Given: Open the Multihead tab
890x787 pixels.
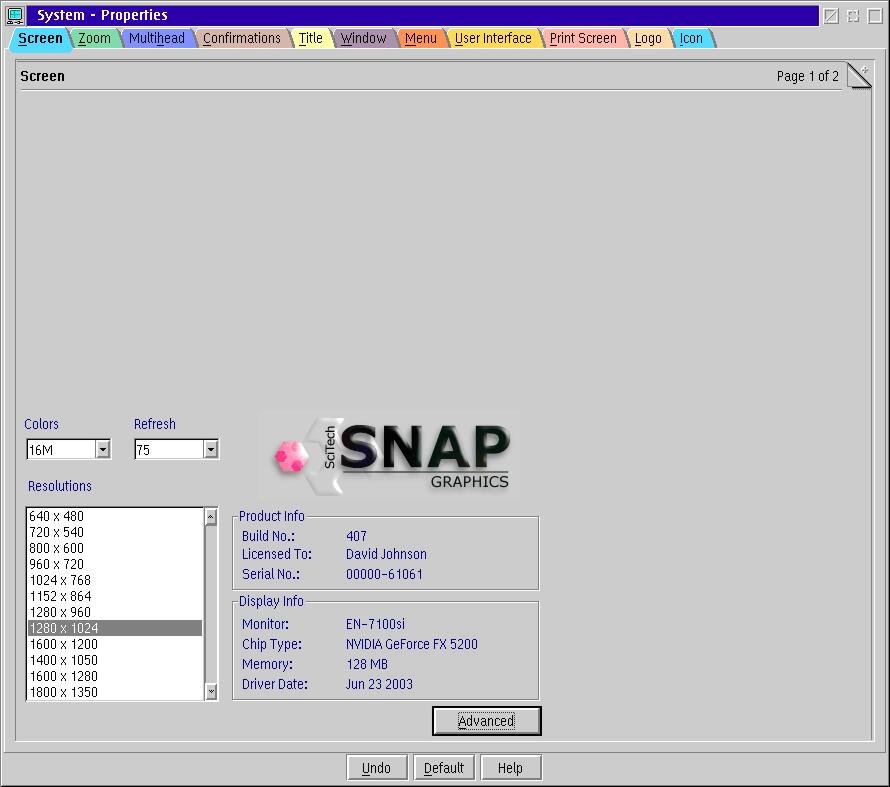Looking at the screenshot, I should [x=157, y=38].
